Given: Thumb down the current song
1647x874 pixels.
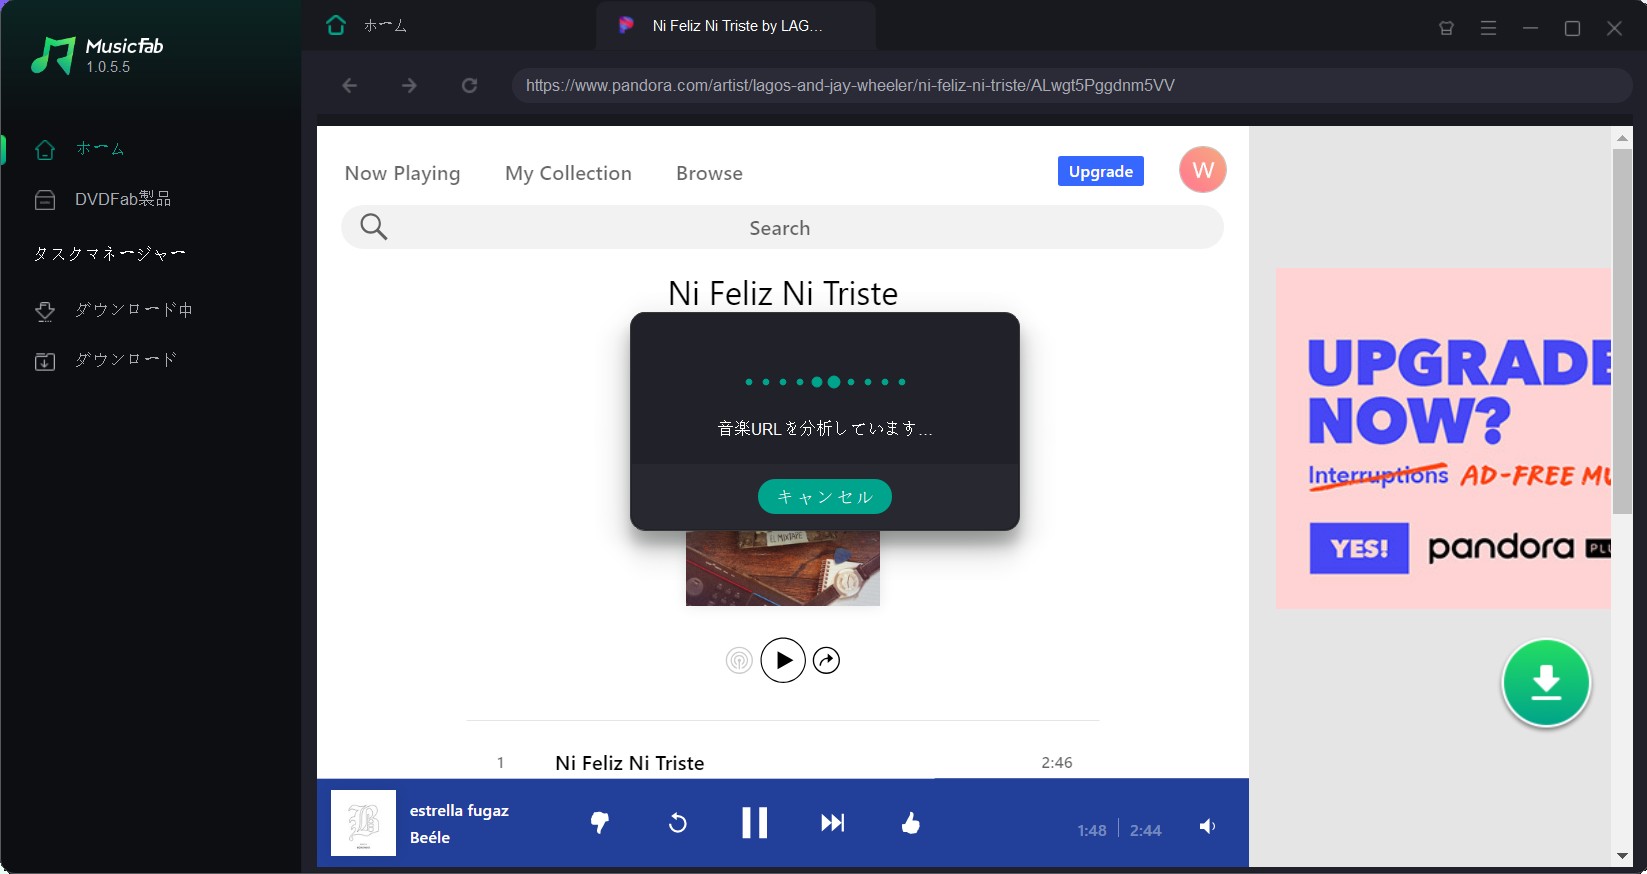Looking at the screenshot, I should pos(600,823).
